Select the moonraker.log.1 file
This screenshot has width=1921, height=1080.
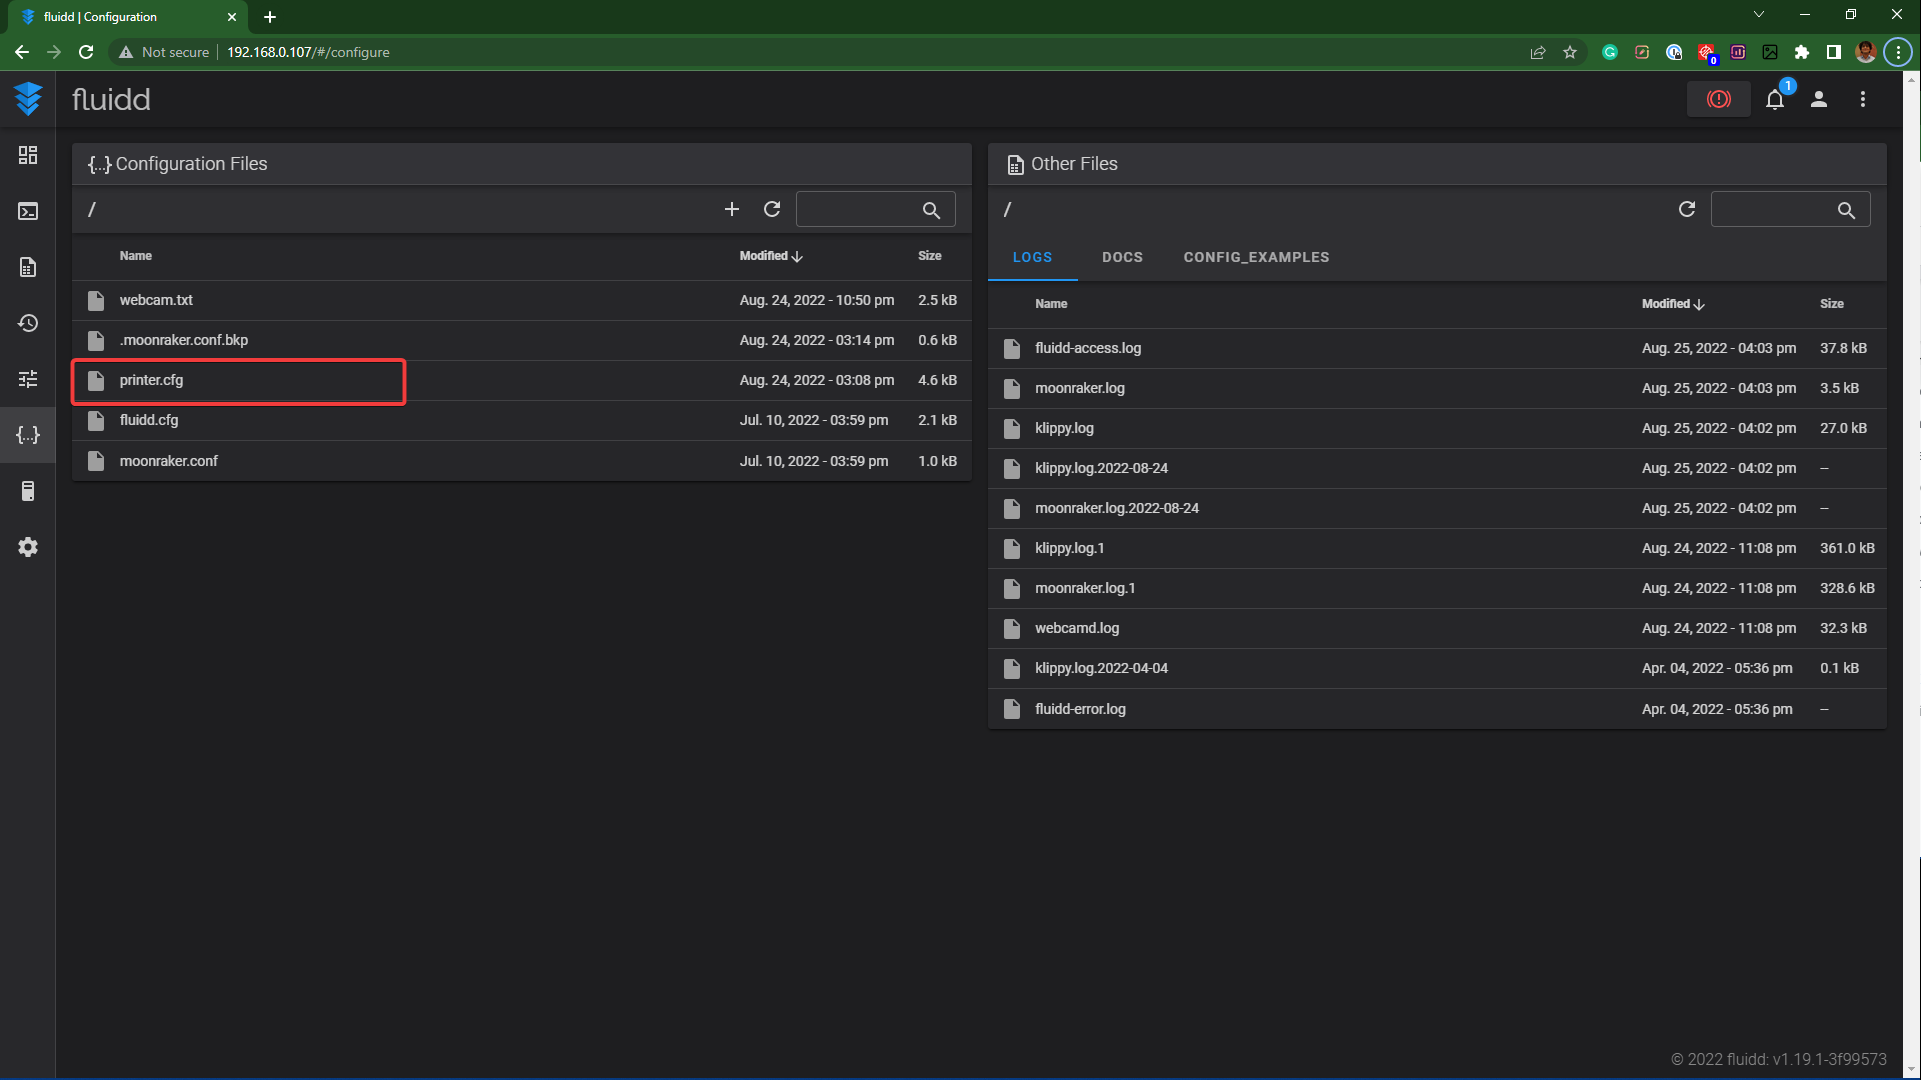1437,588
